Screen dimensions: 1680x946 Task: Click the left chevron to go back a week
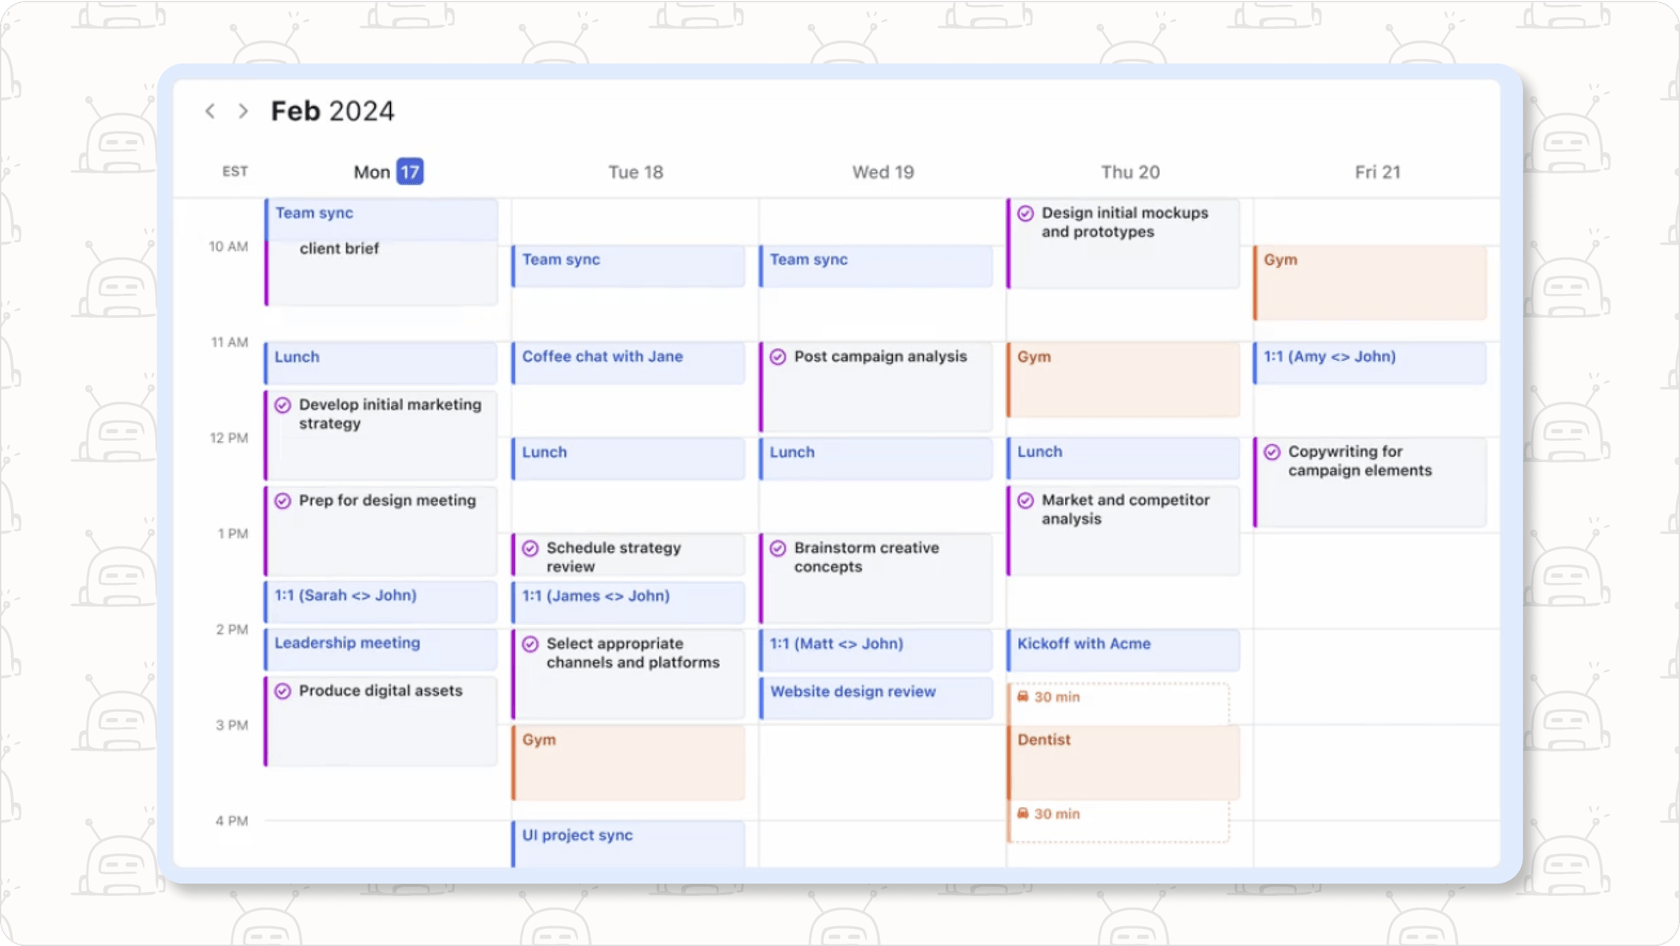pyautogui.click(x=210, y=111)
